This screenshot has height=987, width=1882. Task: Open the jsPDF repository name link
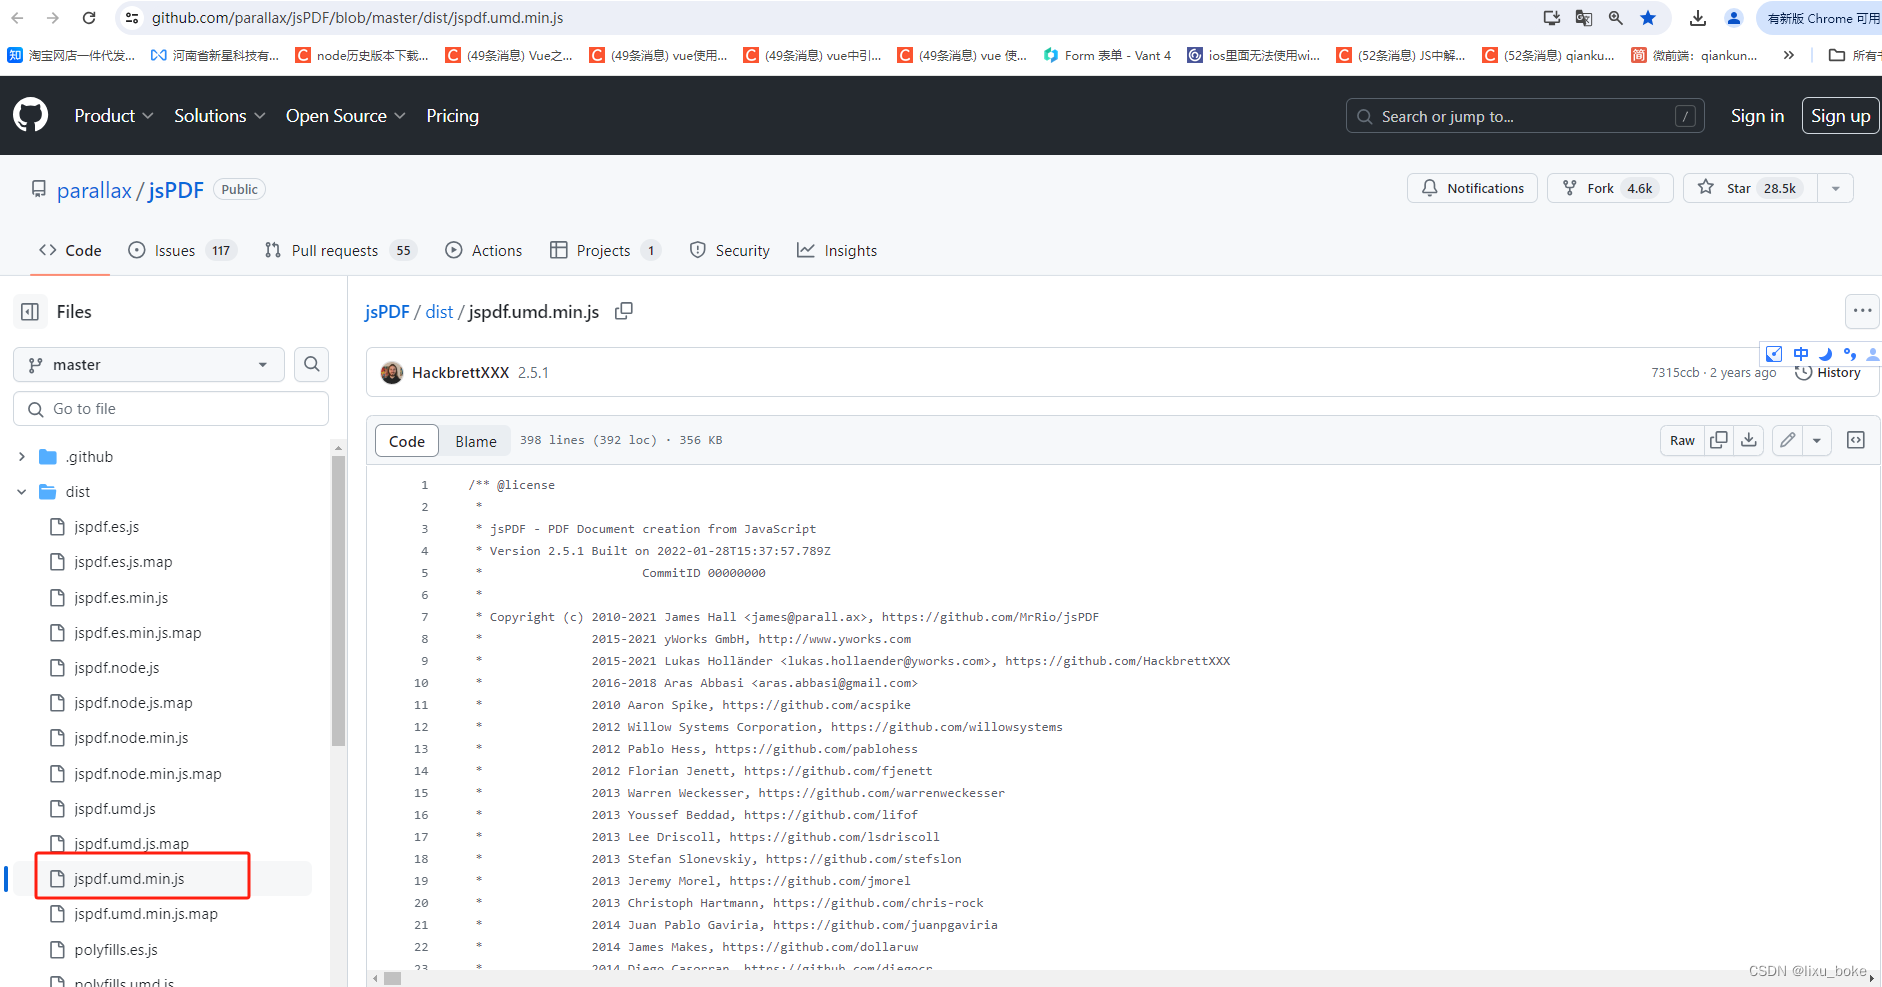(176, 190)
